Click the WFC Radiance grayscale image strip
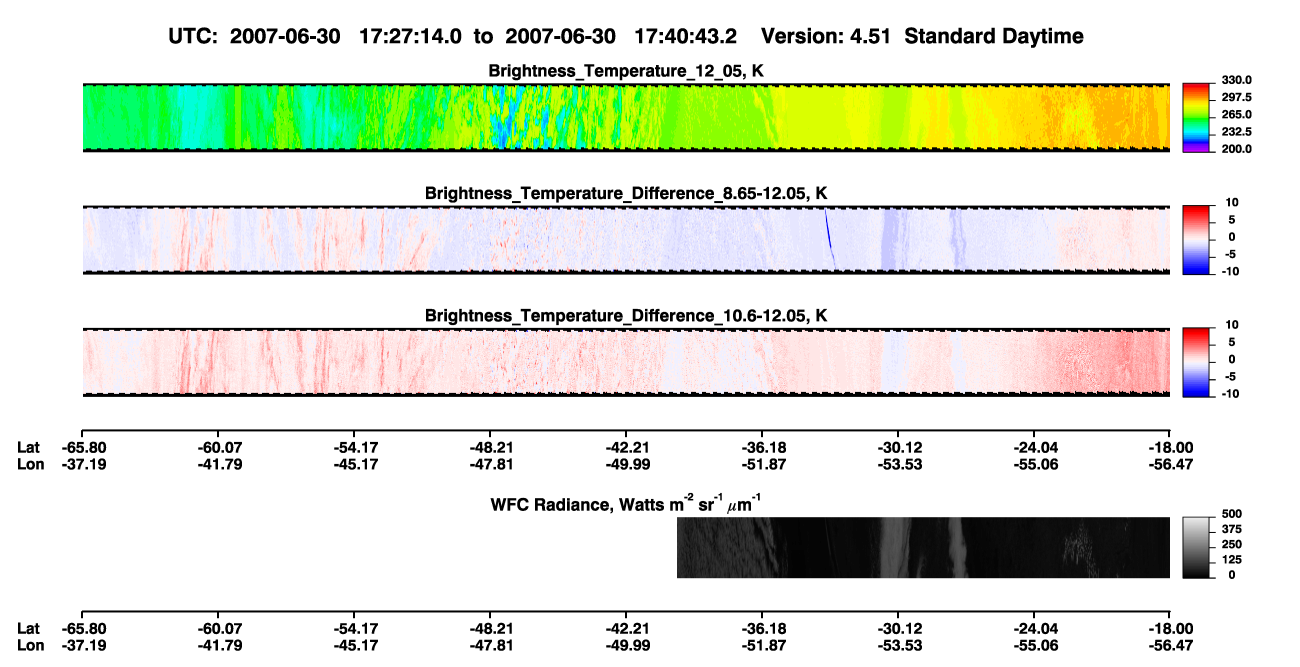This screenshot has width=1300, height=667. point(923,547)
